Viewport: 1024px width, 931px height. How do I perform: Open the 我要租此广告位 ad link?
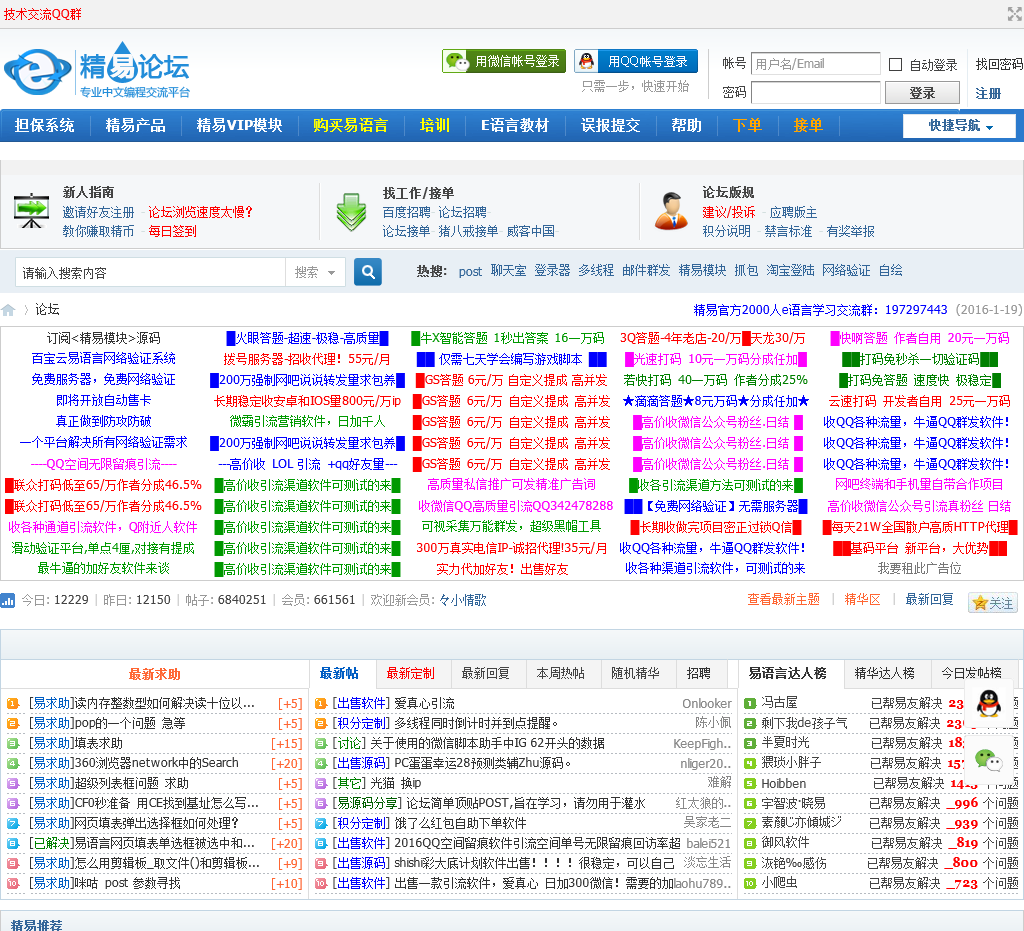point(920,569)
